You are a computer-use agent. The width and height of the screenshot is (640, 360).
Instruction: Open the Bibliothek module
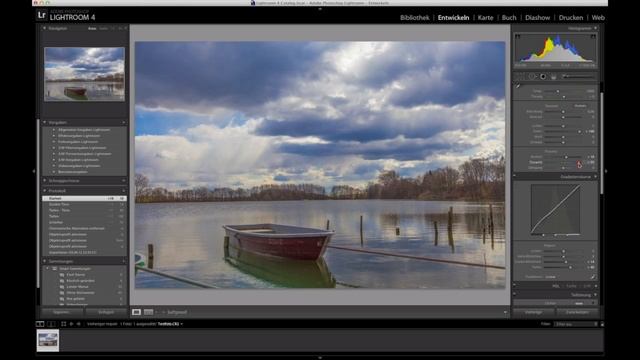(x=415, y=18)
